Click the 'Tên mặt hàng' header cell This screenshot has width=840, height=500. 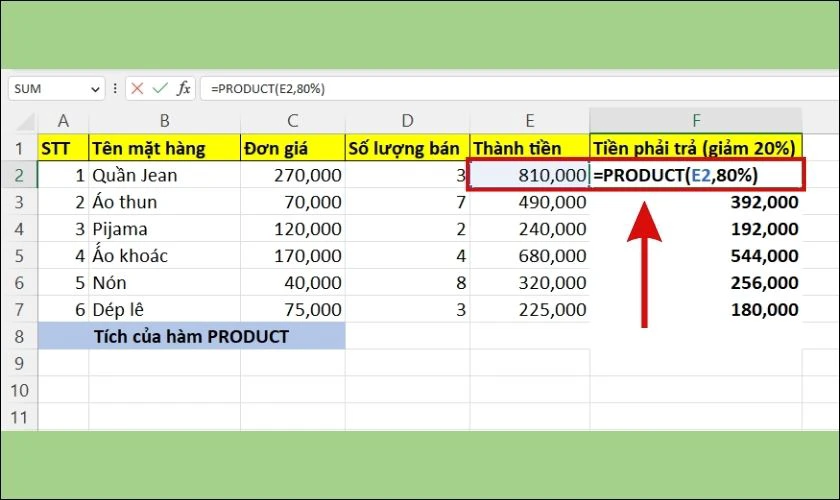(164, 148)
